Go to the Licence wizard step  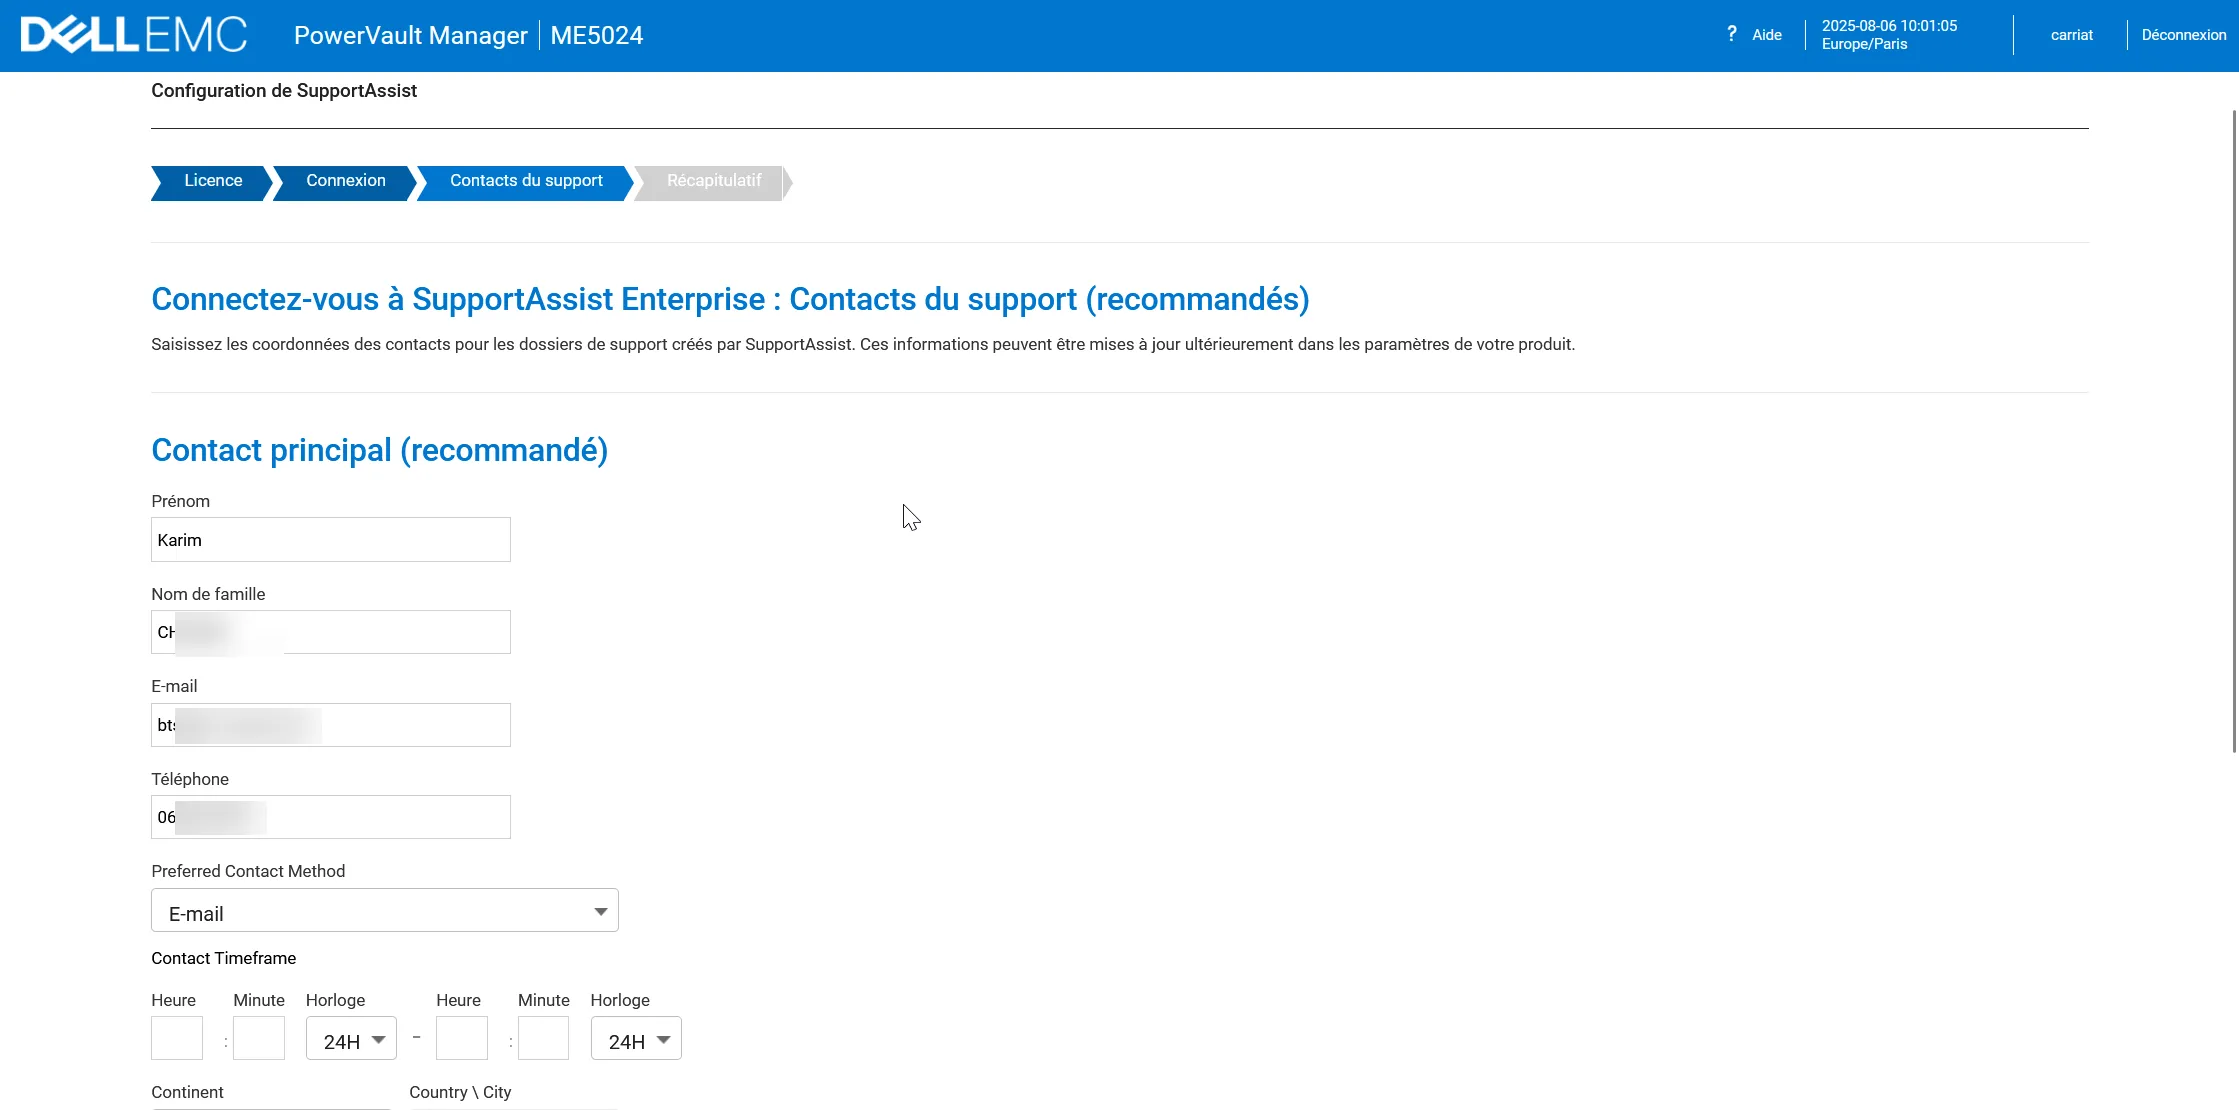pyautogui.click(x=212, y=181)
